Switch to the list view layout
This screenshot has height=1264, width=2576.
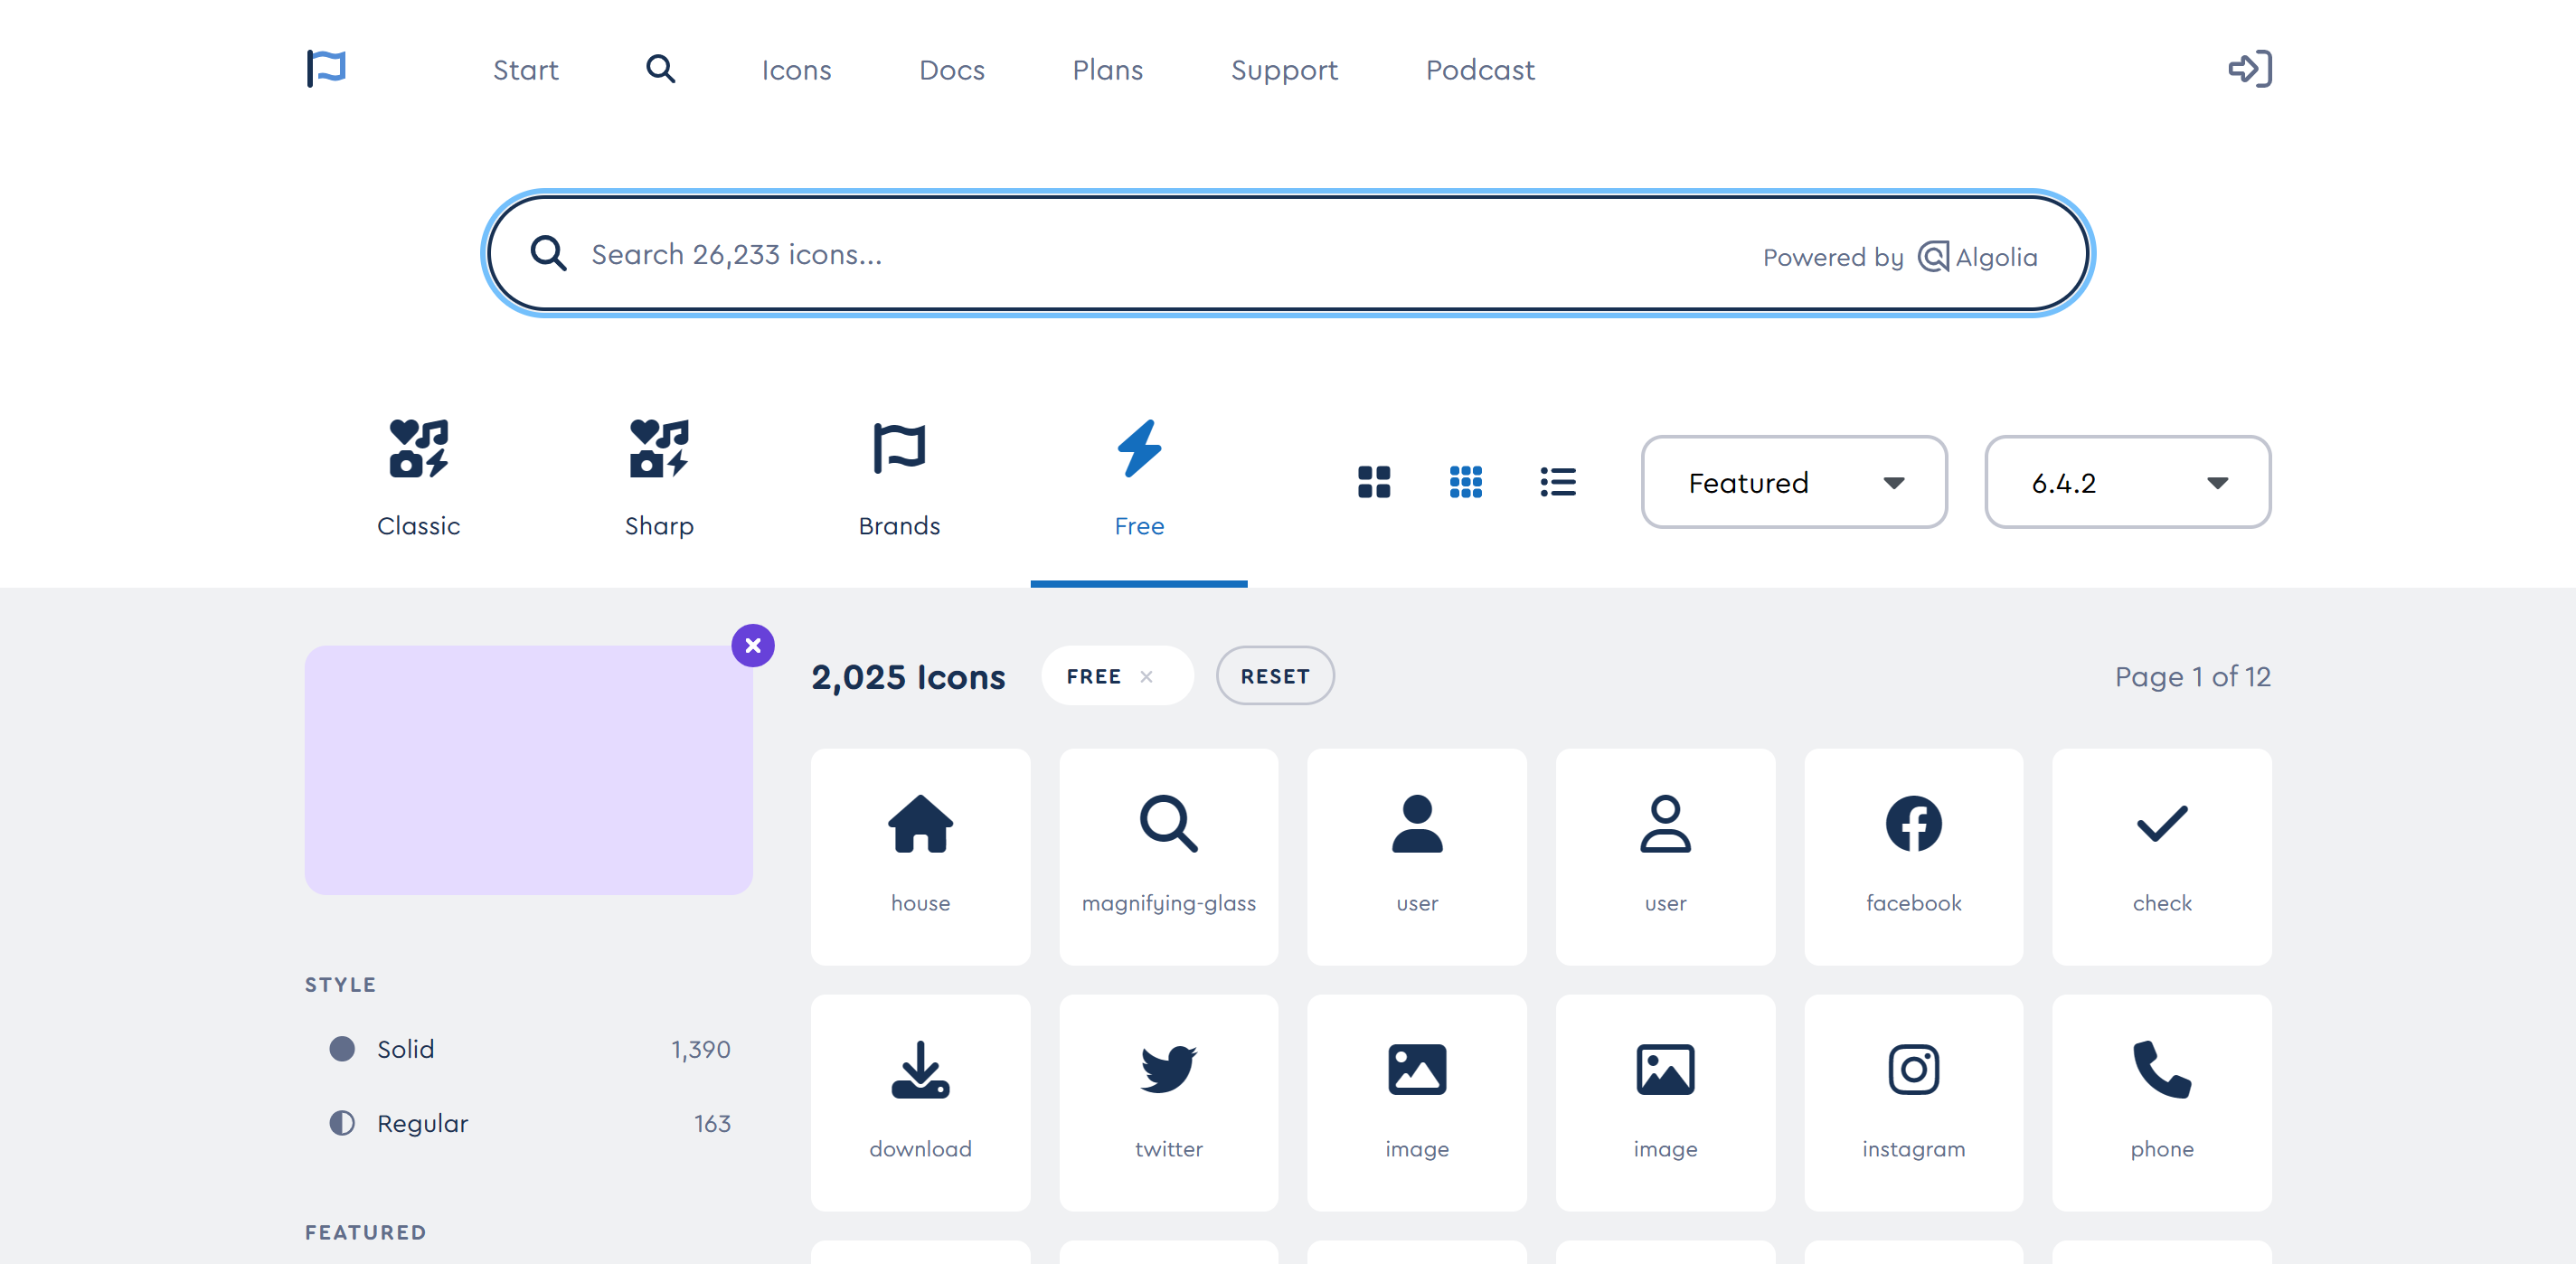1557,482
